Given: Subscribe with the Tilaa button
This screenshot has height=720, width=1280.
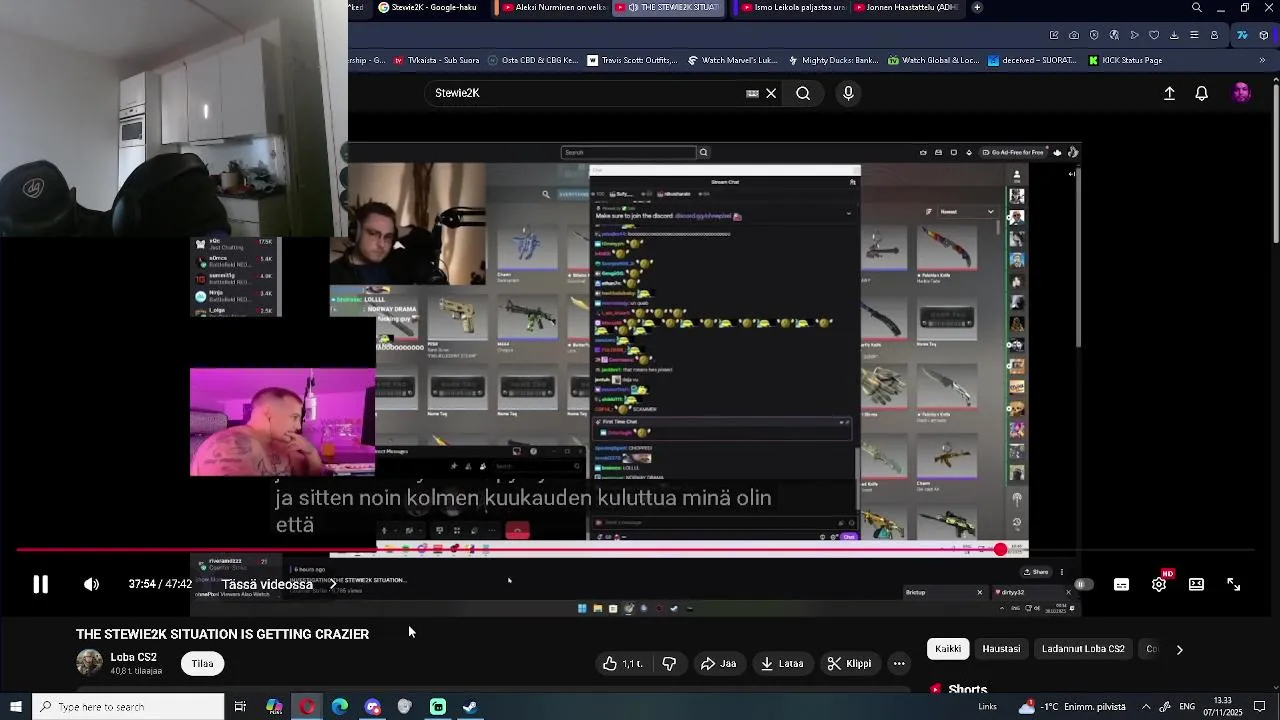Looking at the screenshot, I should [202, 664].
